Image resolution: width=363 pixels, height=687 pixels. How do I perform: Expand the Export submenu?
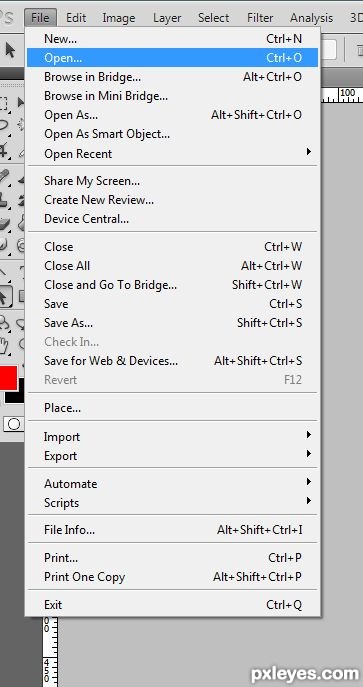(x=172, y=456)
